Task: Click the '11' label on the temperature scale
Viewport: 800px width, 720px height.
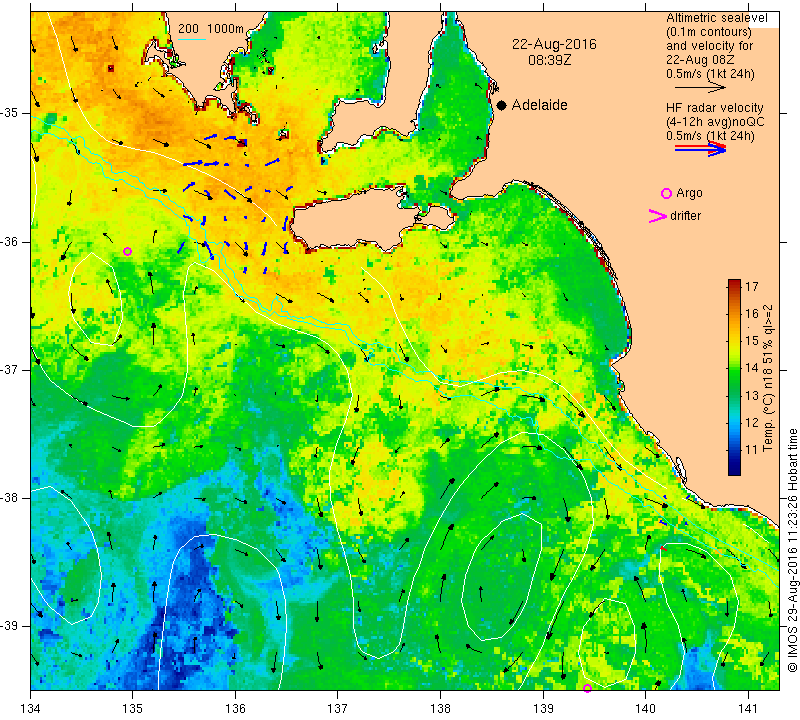Action: (752, 450)
